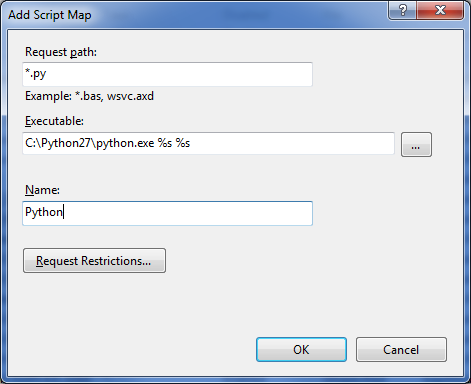
Task: Confirm with the OK button
Action: point(301,350)
